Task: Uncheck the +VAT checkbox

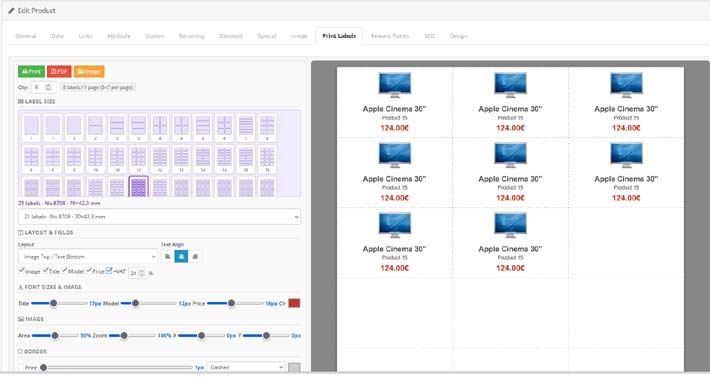Action: tap(109, 271)
